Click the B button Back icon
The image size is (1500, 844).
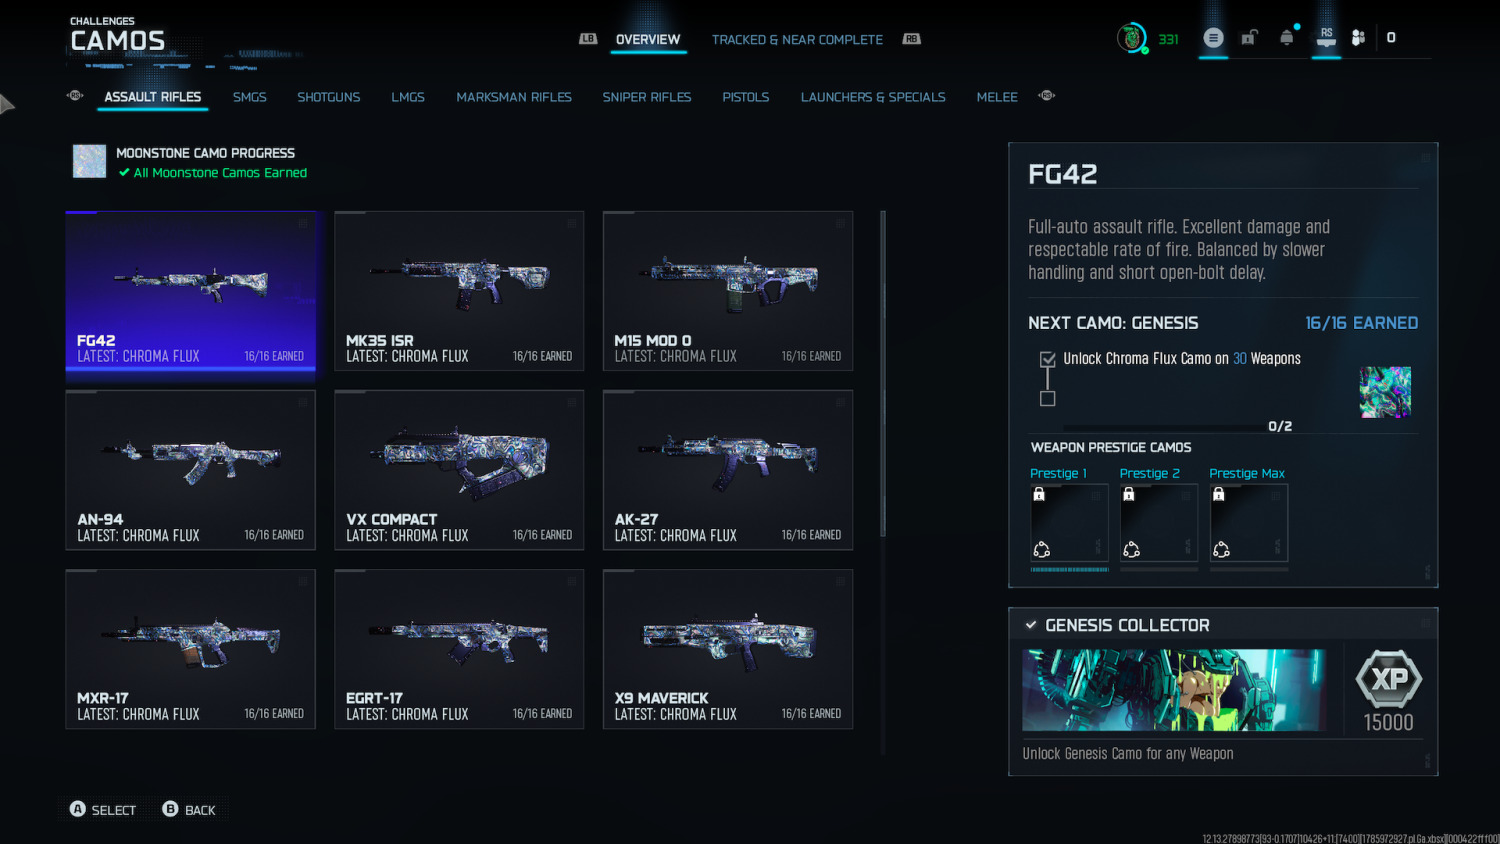point(171,809)
